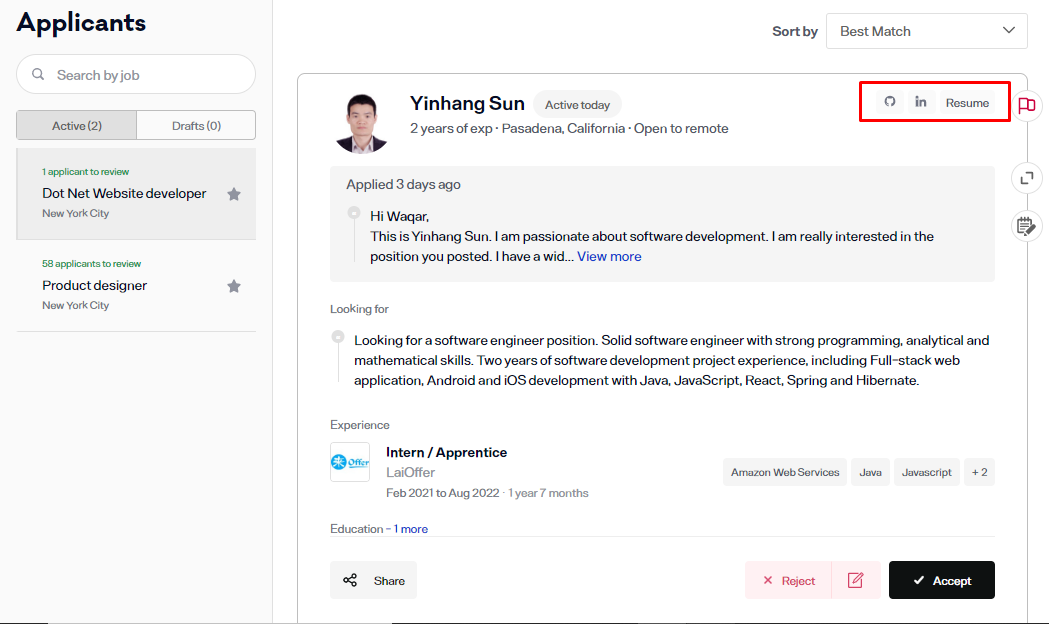Open the Sort by Best Match dropdown

coord(926,31)
